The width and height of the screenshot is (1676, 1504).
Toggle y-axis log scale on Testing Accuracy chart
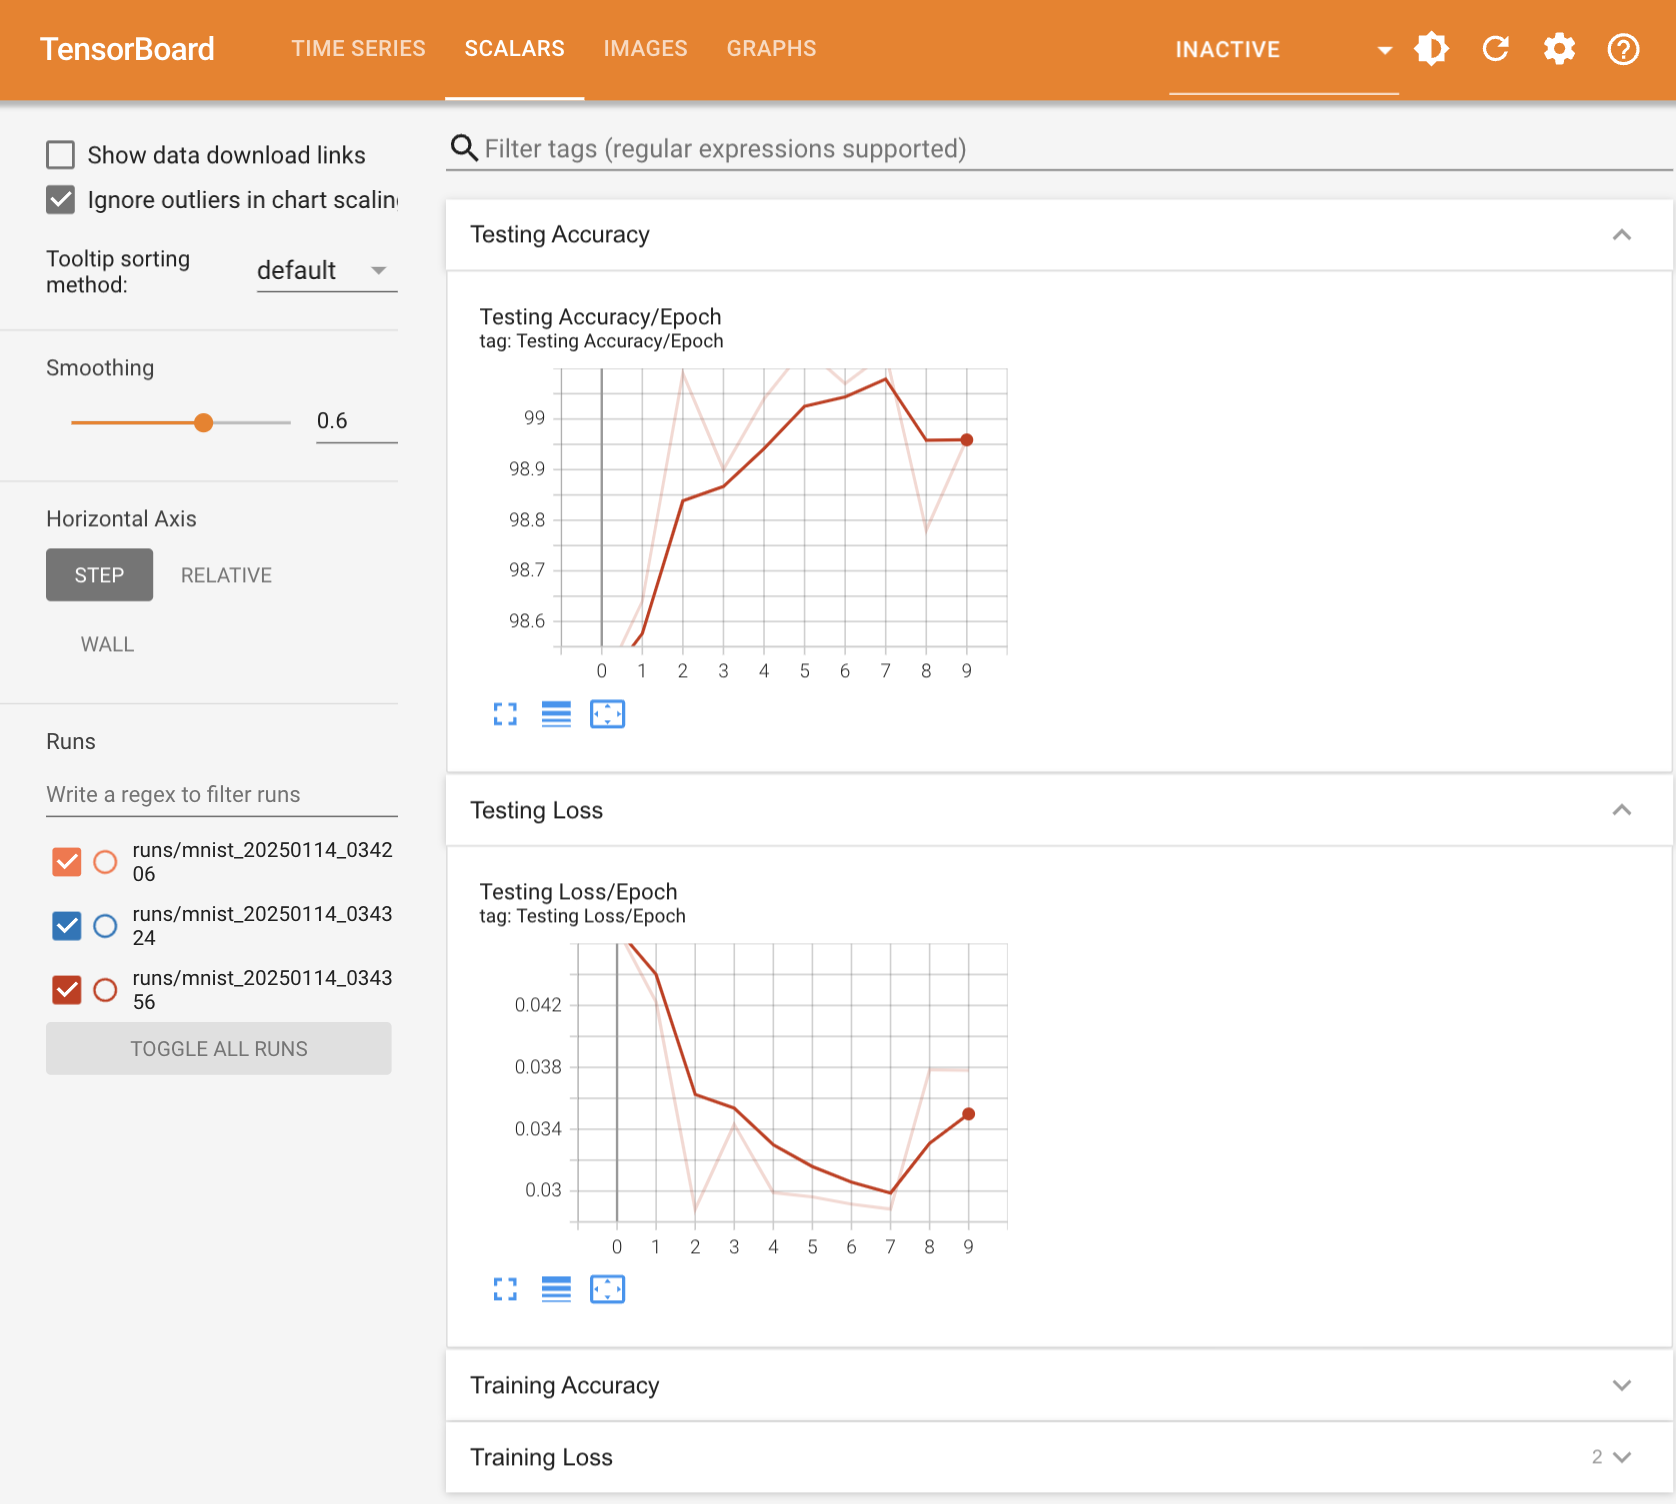click(556, 714)
